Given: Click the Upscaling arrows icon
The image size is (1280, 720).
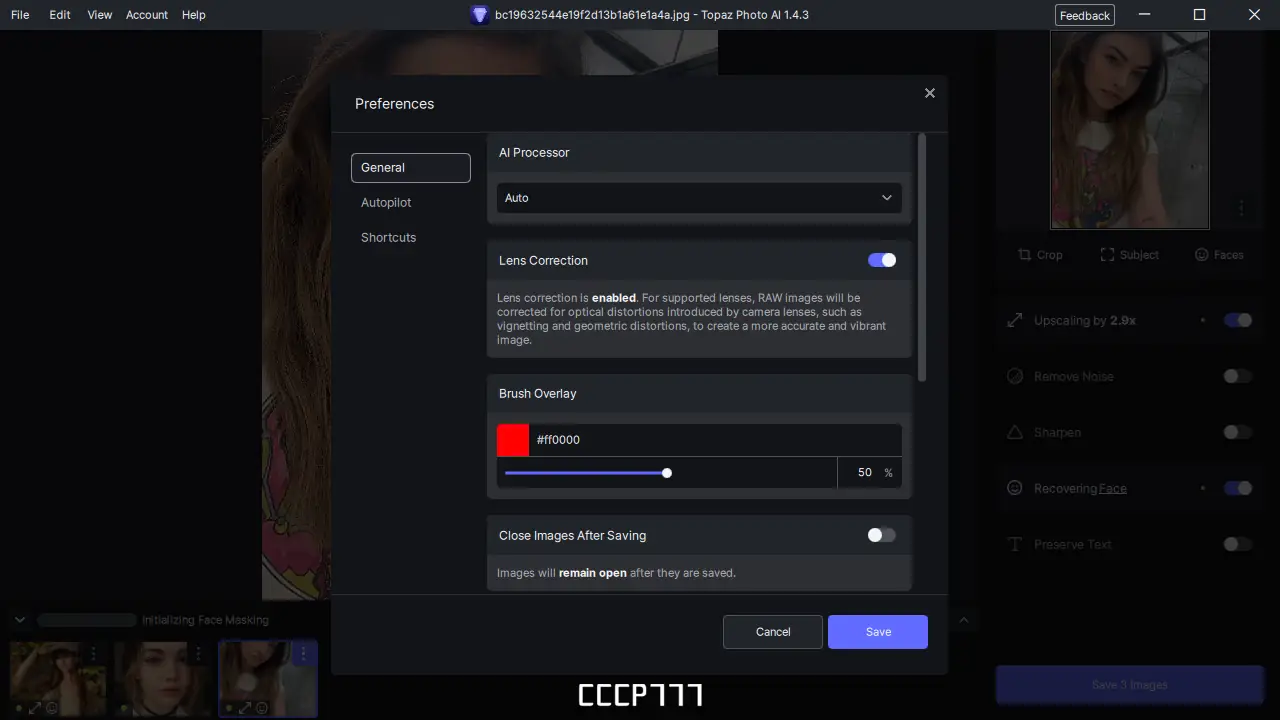Looking at the screenshot, I should 1015,321.
